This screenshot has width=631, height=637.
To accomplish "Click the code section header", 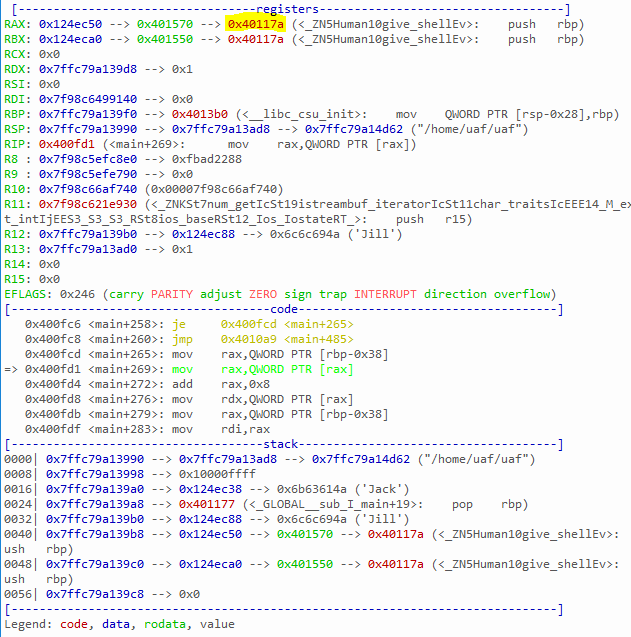I will click(284, 310).
